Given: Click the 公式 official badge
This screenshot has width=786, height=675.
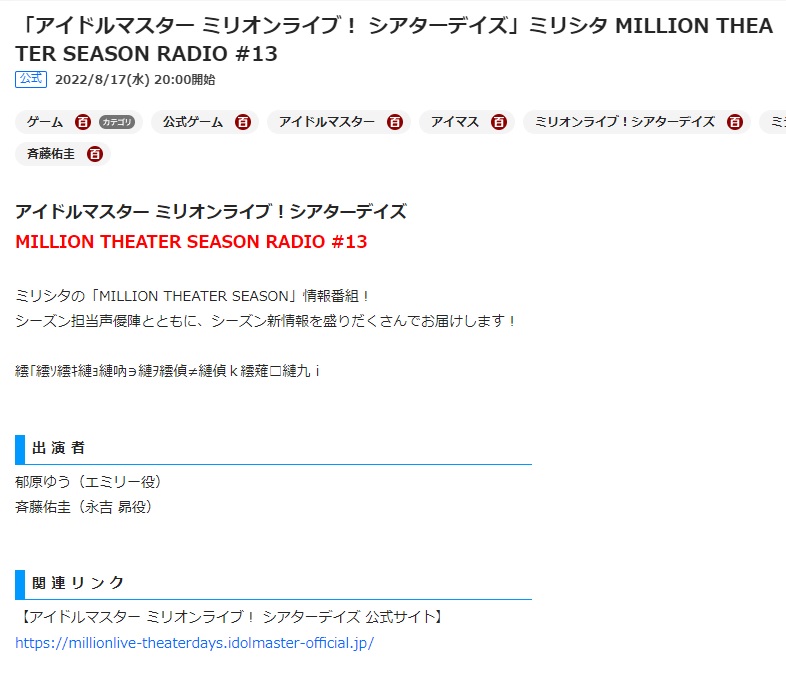Looking at the screenshot, I should pos(31,79).
